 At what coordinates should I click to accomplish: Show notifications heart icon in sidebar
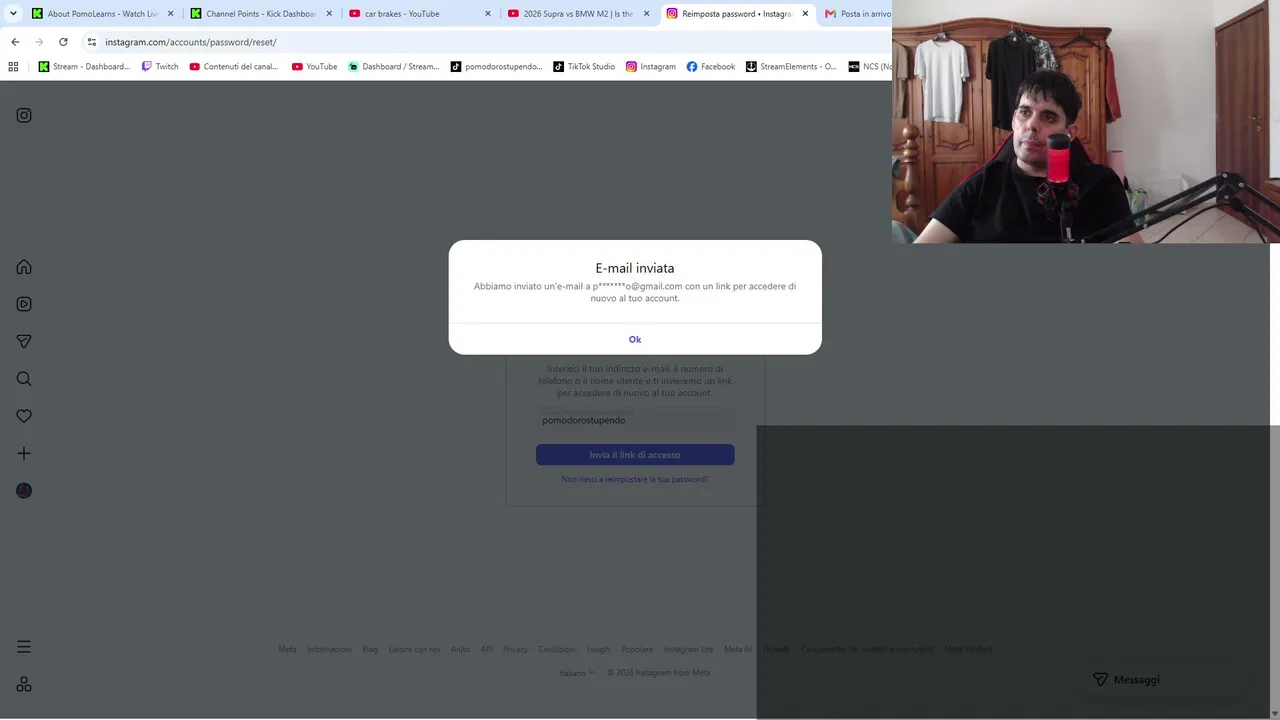[x=24, y=416]
